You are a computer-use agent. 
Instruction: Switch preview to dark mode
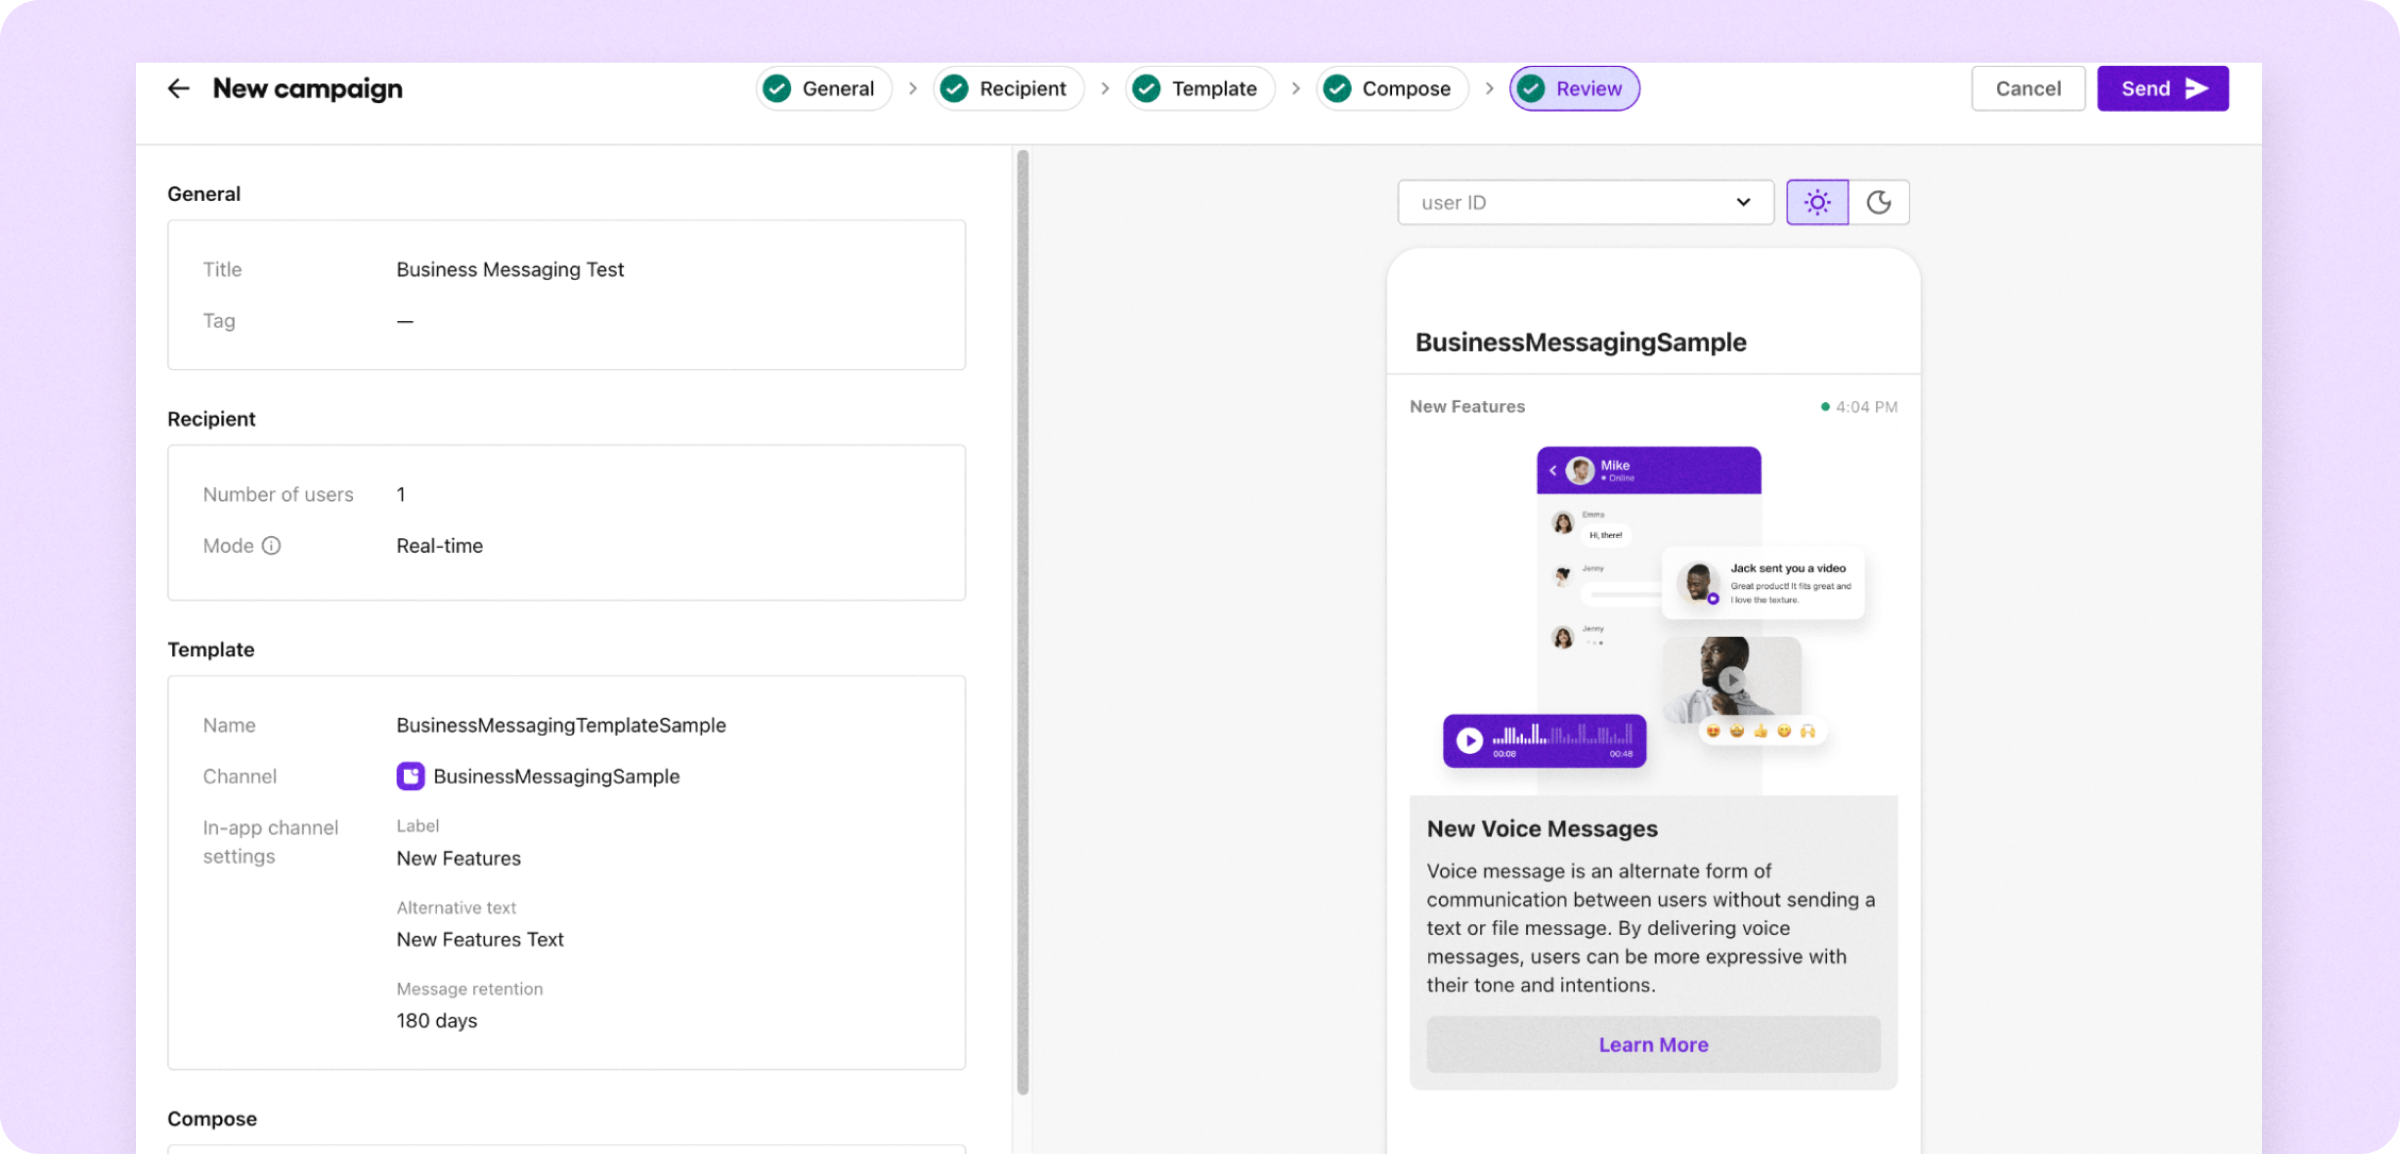pyautogui.click(x=1879, y=203)
